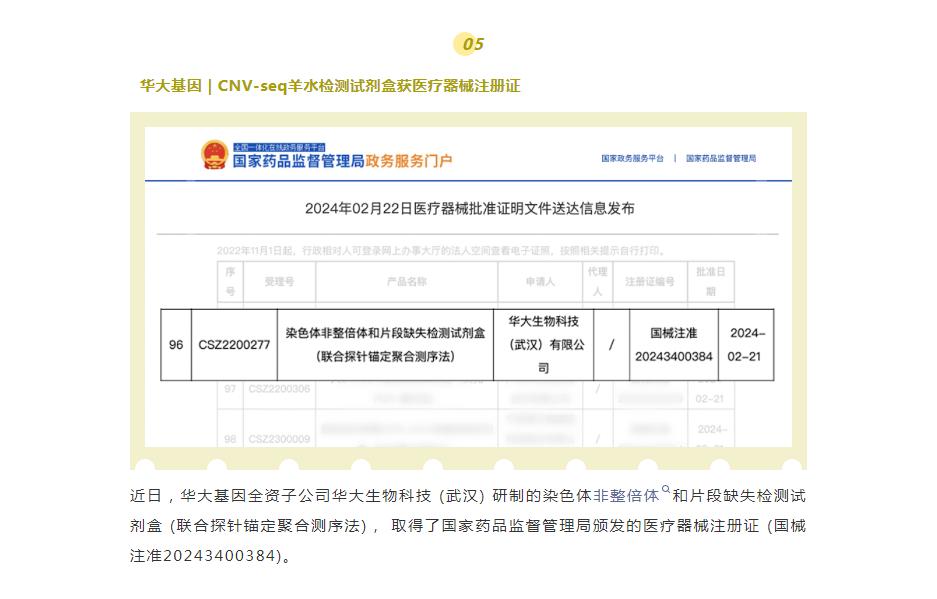Open the 国家政务服务平台 link
The width and height of the screenshot is (937, 599).
pos(632,158)
